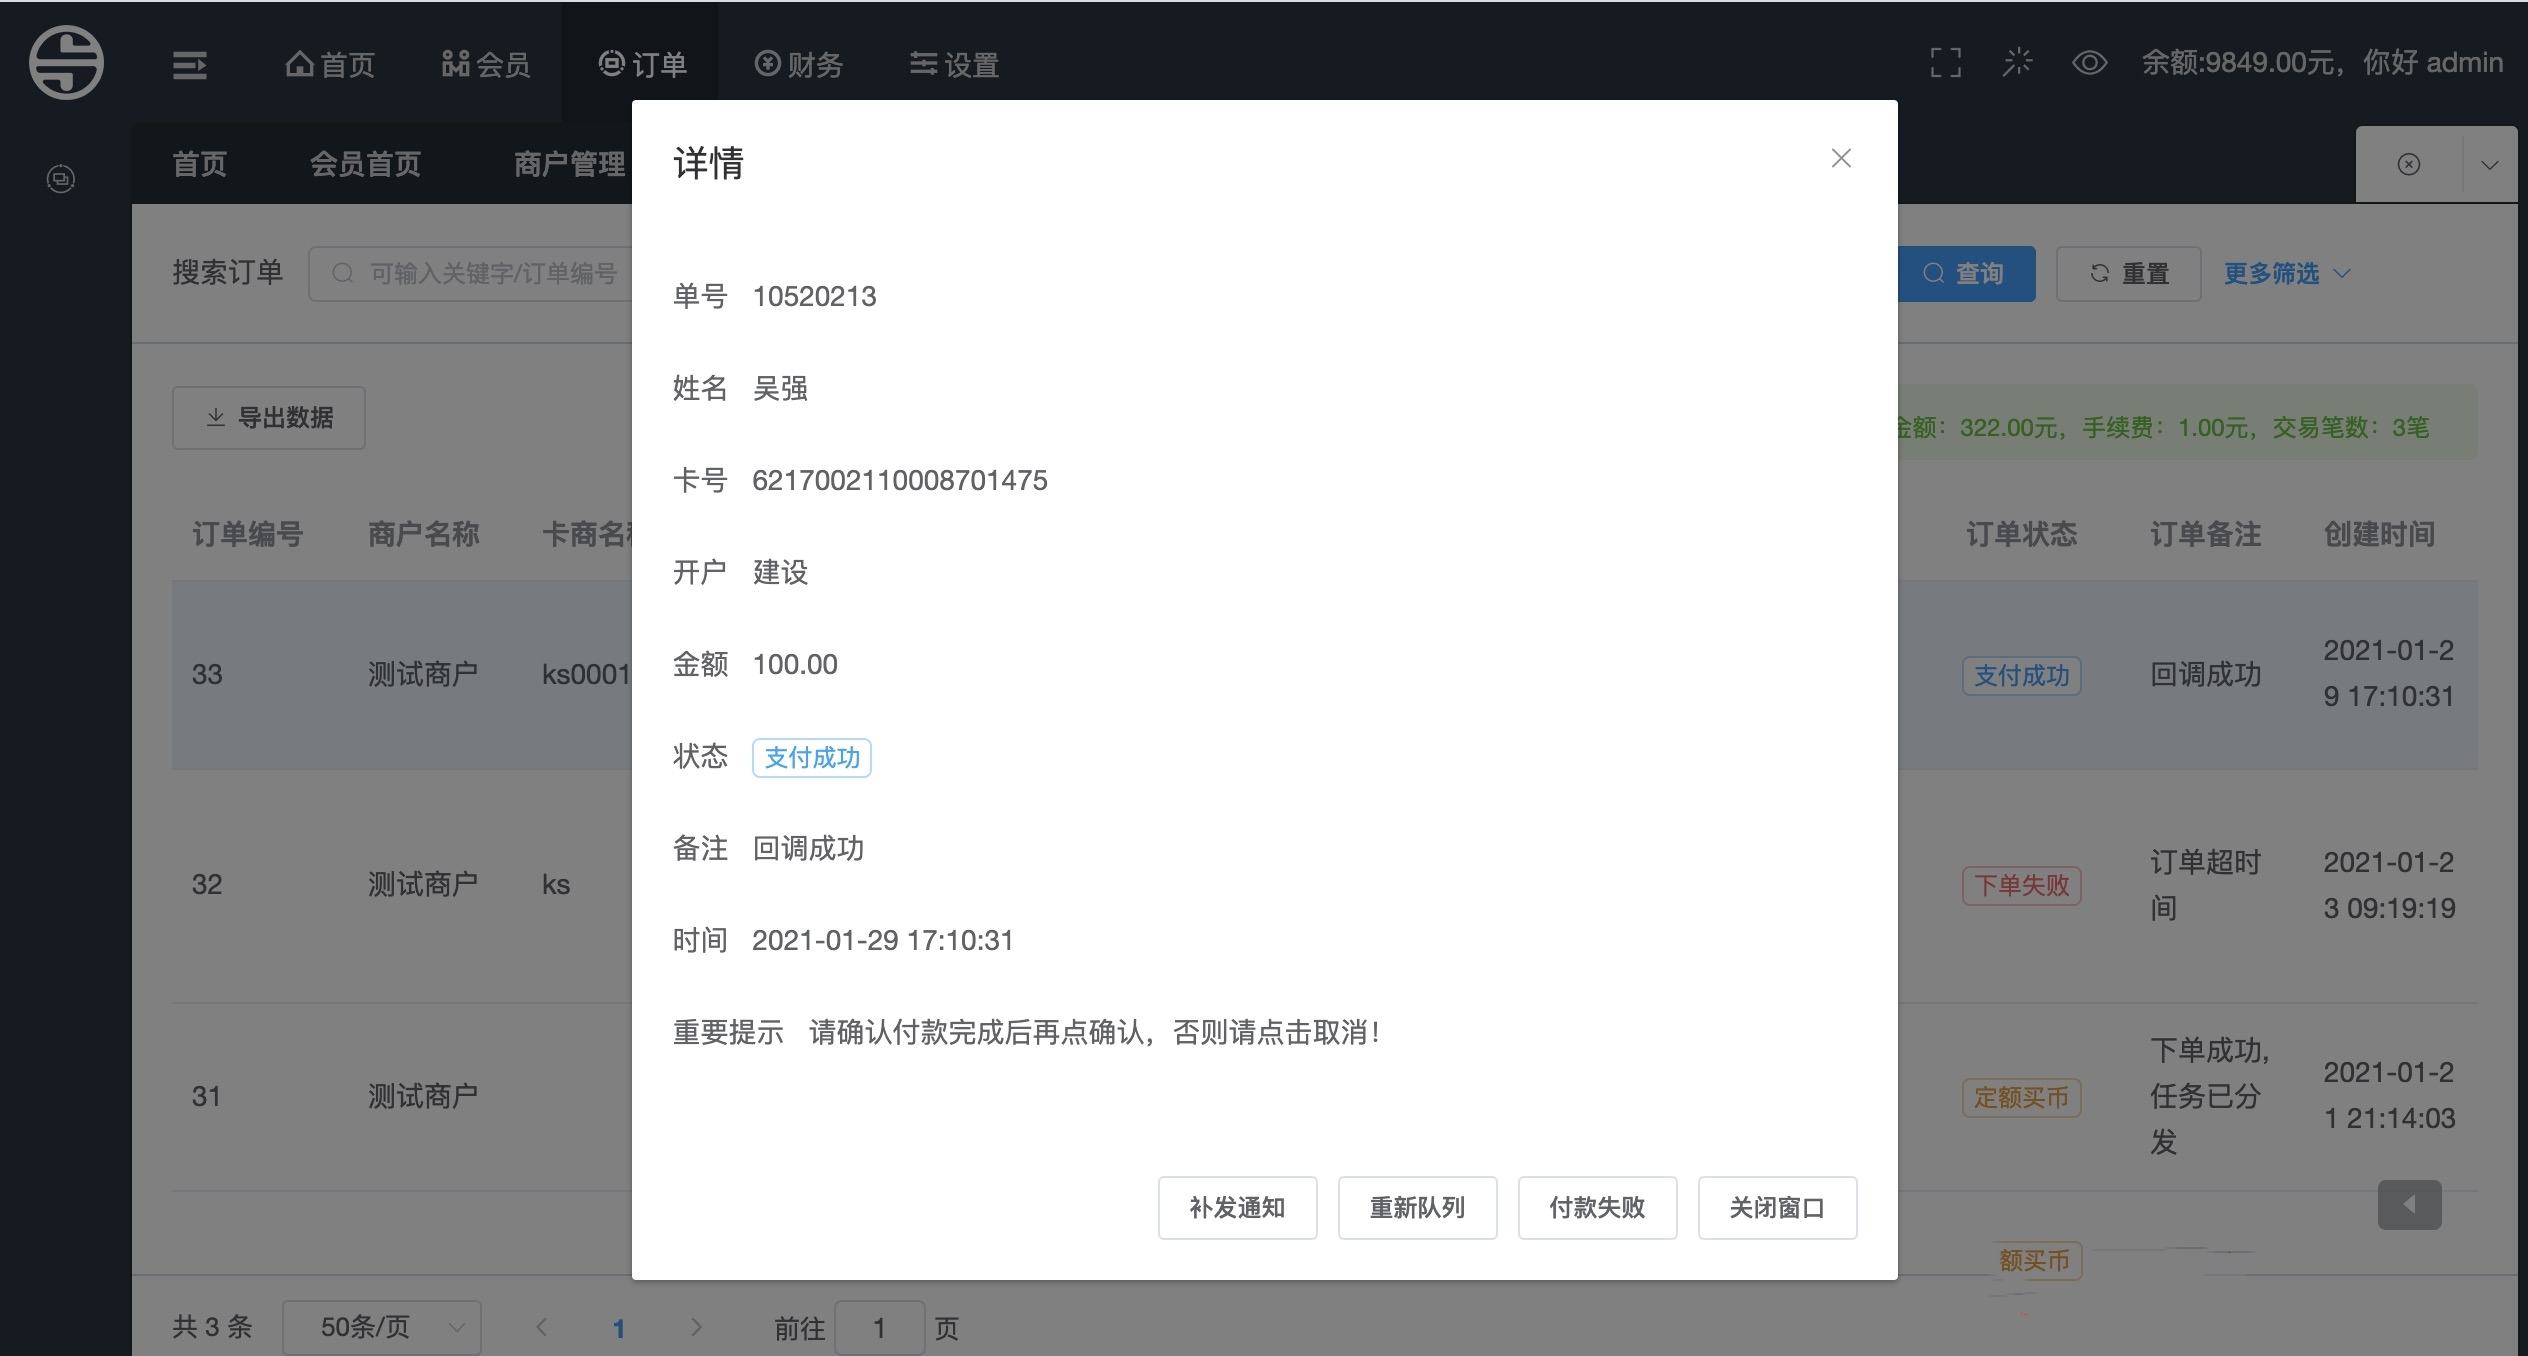This screenshot has width=2528, height=1356.
Task: Click the page number input next to 前往
Action: click(880, 1327)
